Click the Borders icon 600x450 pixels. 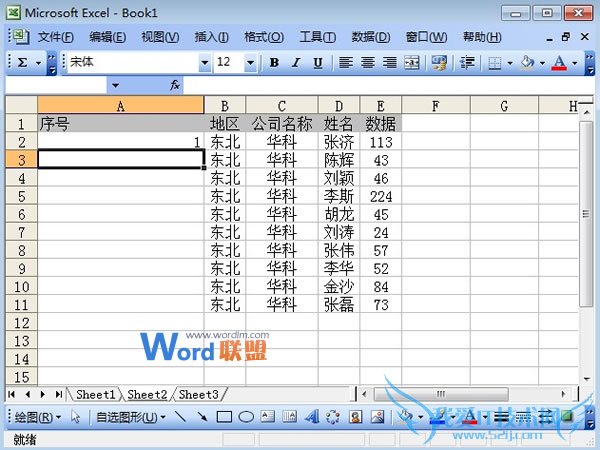495,63
